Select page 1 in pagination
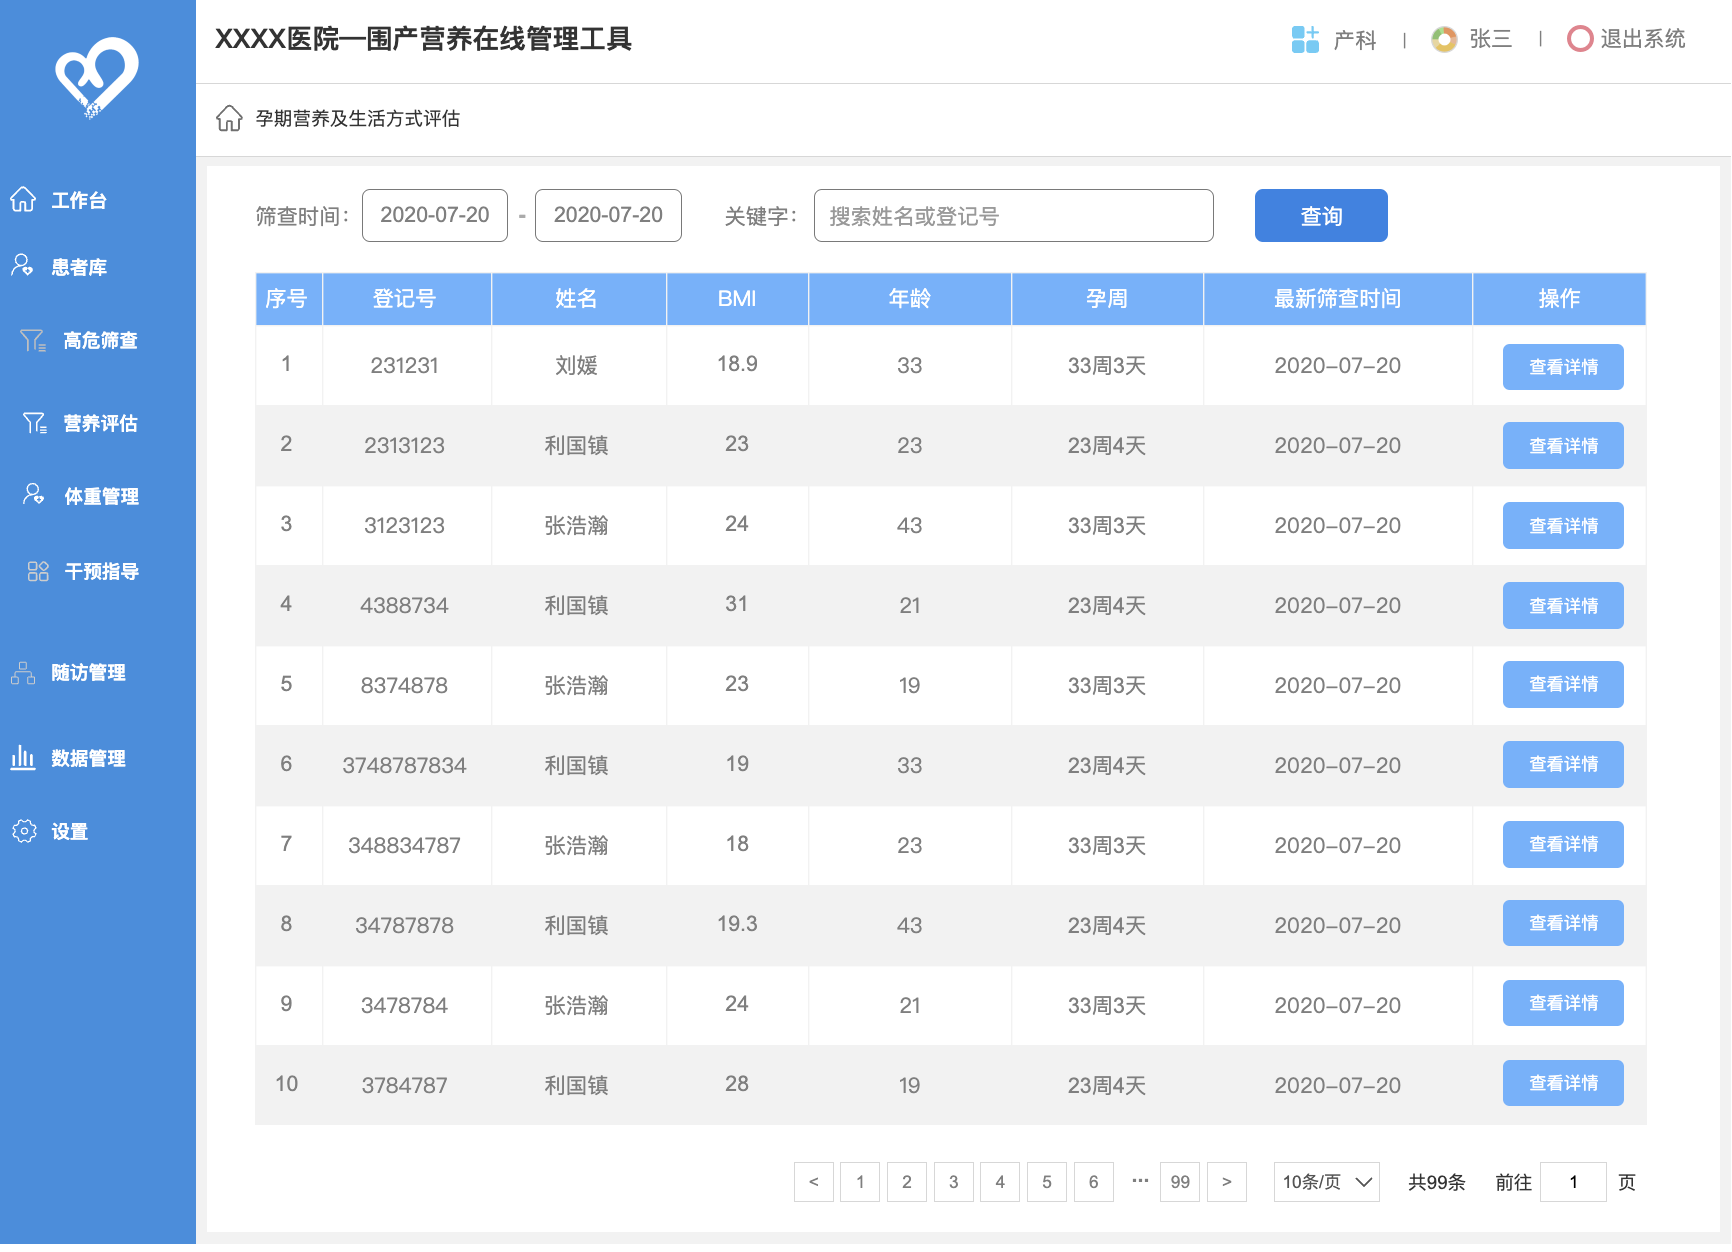This screenshot has width=1732, height=1252. click(x=860, y=1182)
